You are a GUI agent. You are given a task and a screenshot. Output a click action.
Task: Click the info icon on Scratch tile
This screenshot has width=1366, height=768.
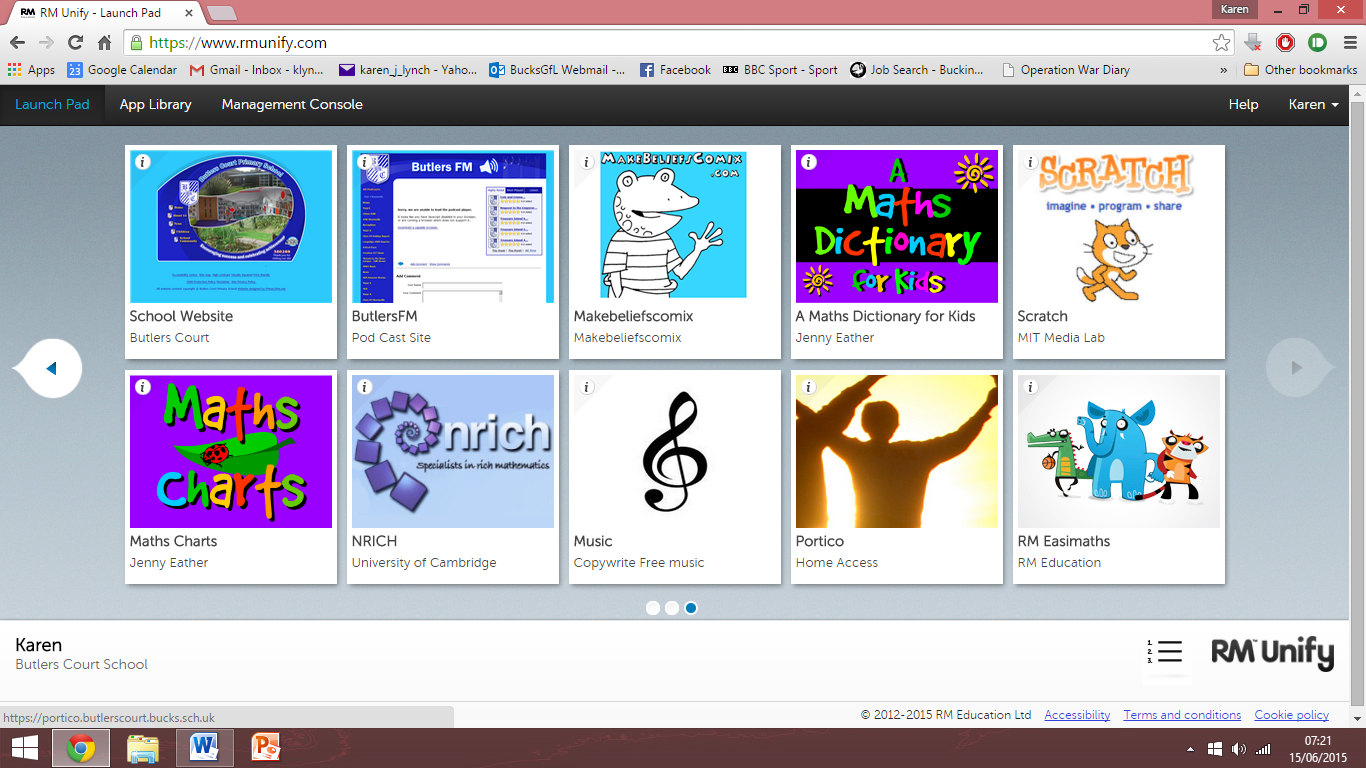point(1031,162)
